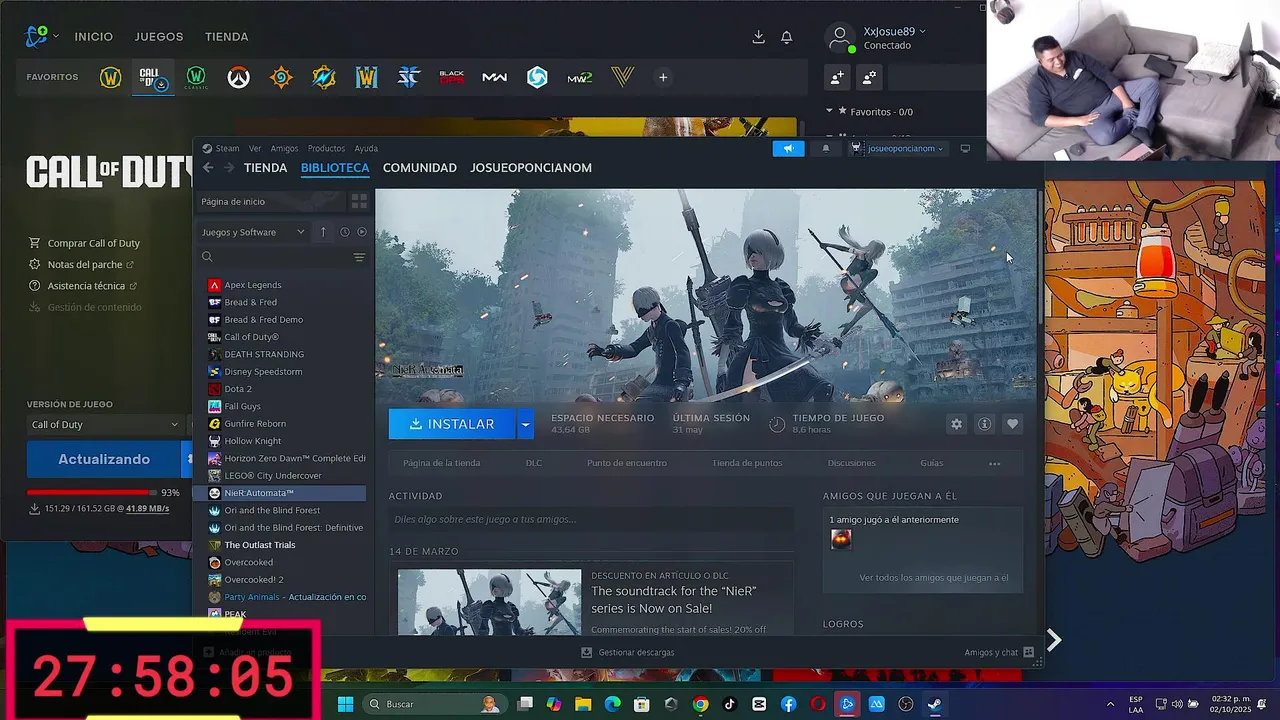Add a game to favorites with plus icon

(x=663, y=77)
